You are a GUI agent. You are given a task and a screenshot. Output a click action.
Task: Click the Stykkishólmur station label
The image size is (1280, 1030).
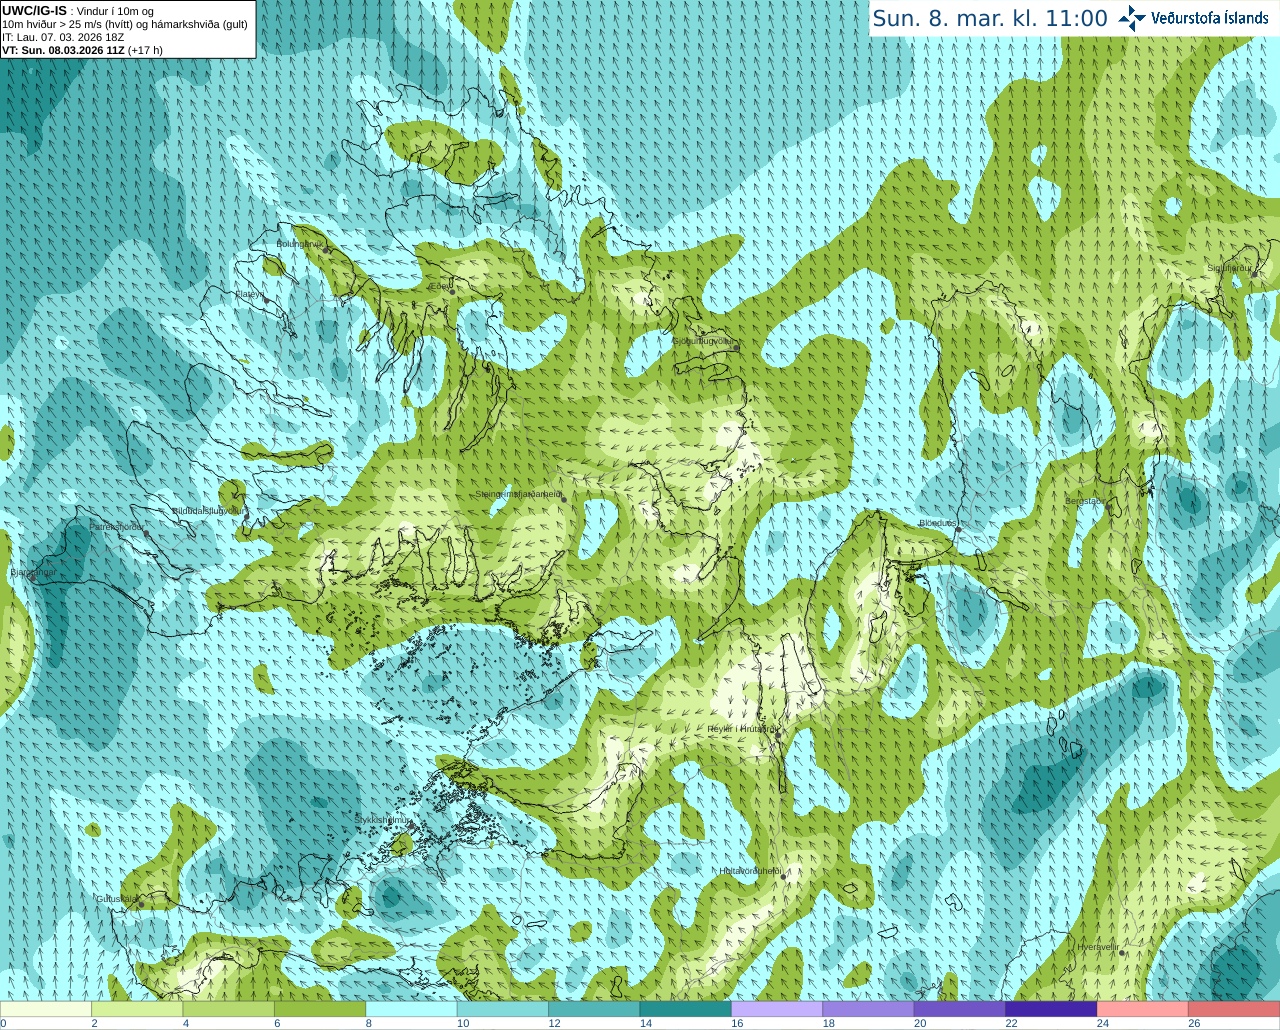tap(382, 820)
